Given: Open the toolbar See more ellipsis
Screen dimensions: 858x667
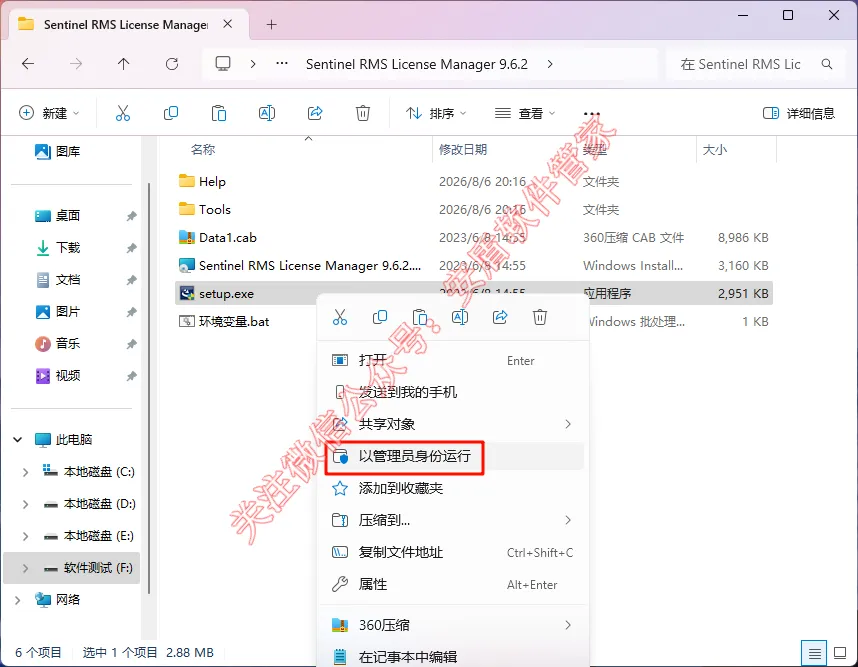Looking at the screenshot, I should [592, 114].
